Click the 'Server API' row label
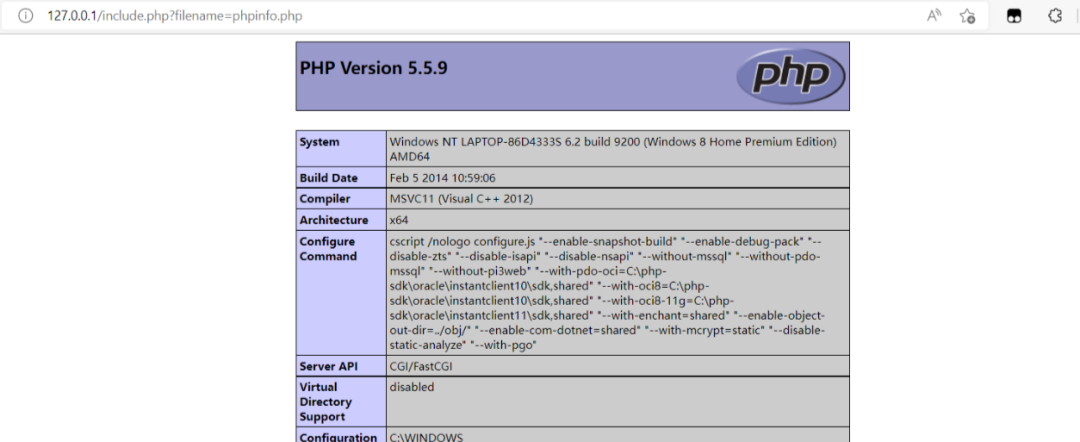The width and height of the screenshot is (1080, 442). point(329,366)
